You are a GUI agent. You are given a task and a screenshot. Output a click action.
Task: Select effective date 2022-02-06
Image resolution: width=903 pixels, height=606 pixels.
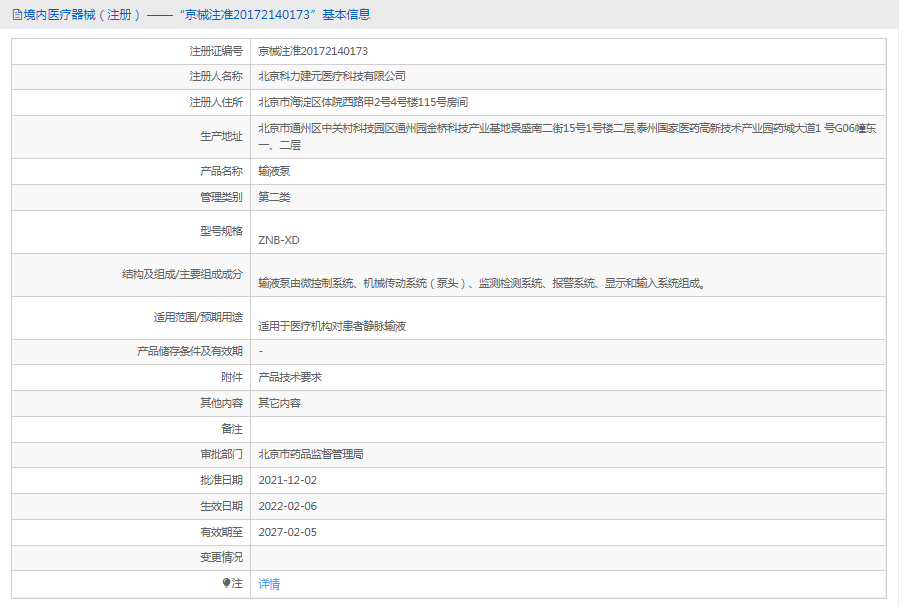coord(287,506)
